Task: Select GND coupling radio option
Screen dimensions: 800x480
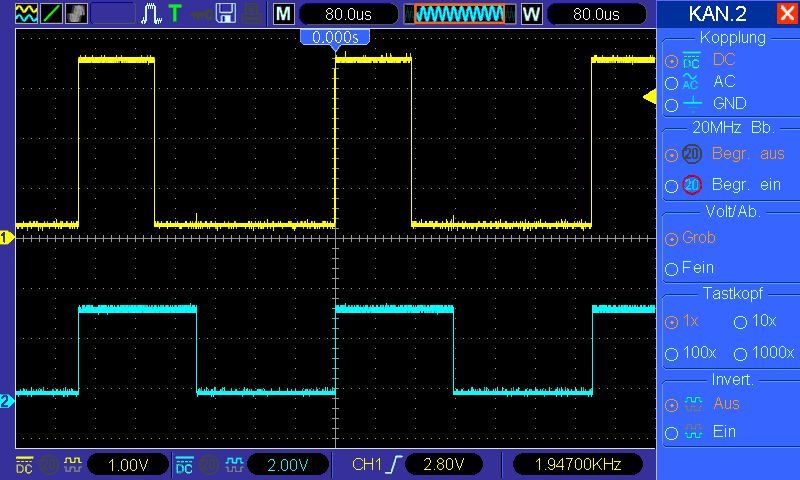Action: point(671,104)
